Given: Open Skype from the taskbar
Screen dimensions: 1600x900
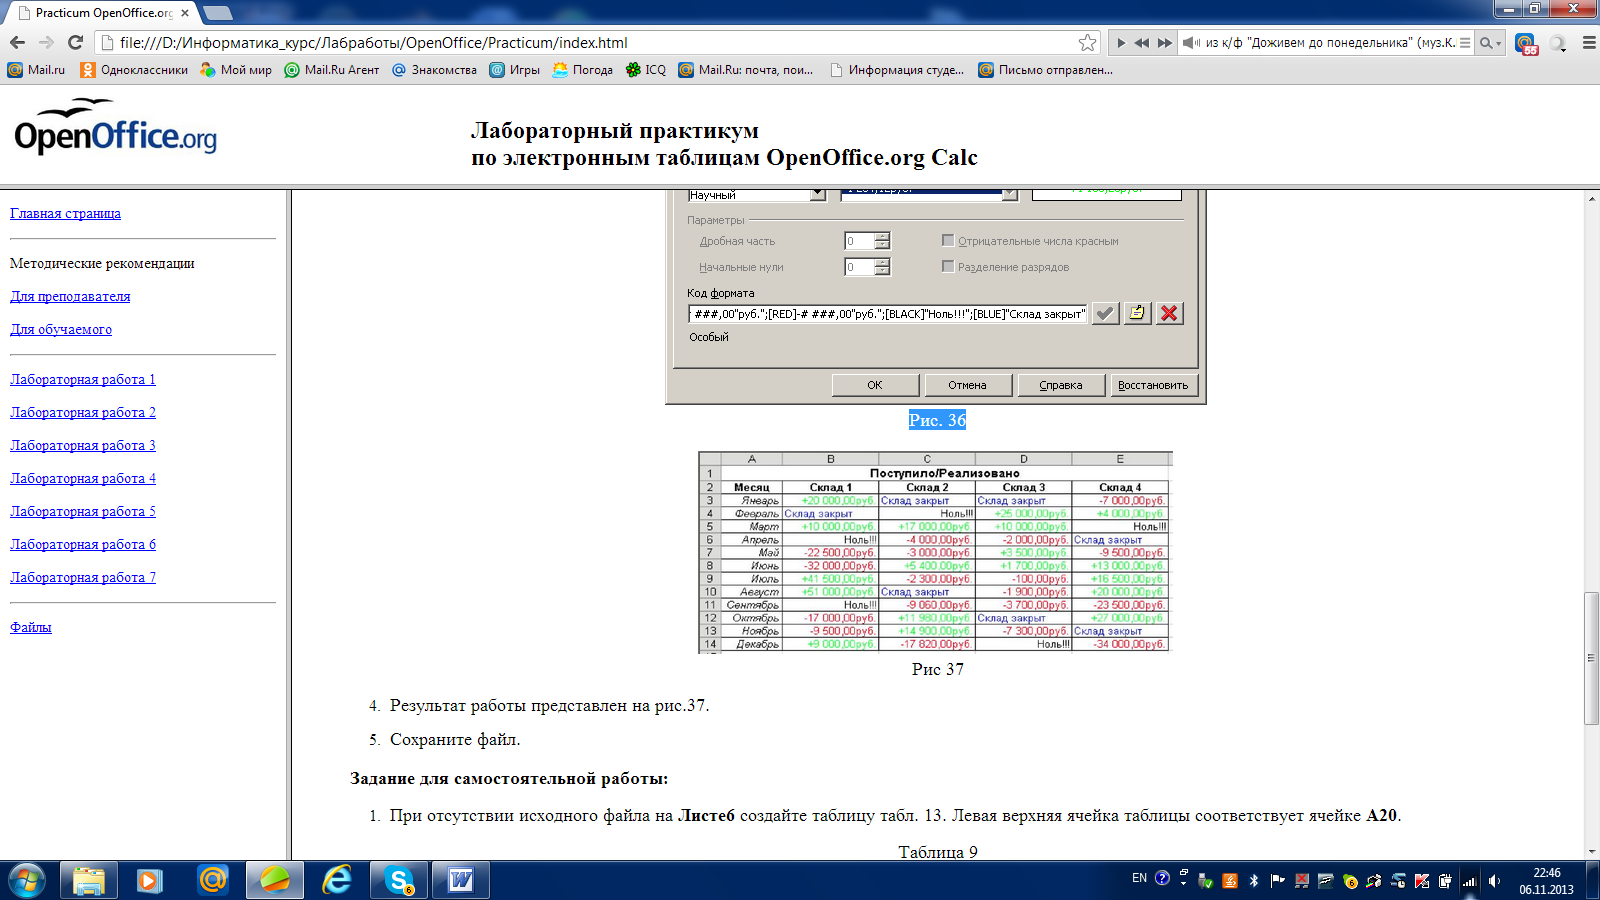Looking at the screenshot, I should pos(399,880).
